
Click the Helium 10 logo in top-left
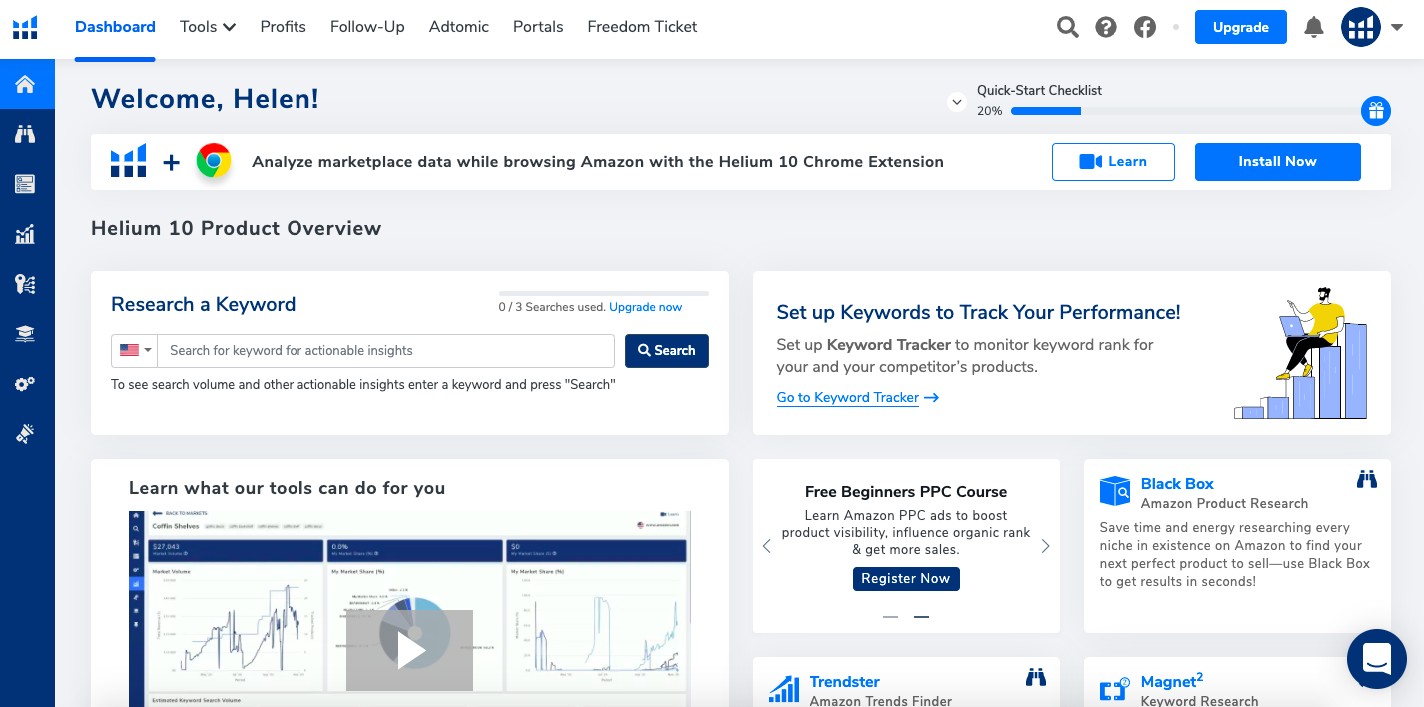[x=25, y=27]
